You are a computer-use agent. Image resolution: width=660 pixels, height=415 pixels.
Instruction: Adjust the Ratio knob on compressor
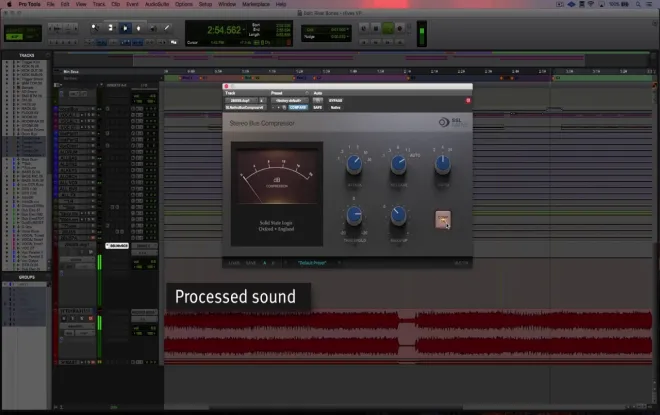[x=442, y=165]
